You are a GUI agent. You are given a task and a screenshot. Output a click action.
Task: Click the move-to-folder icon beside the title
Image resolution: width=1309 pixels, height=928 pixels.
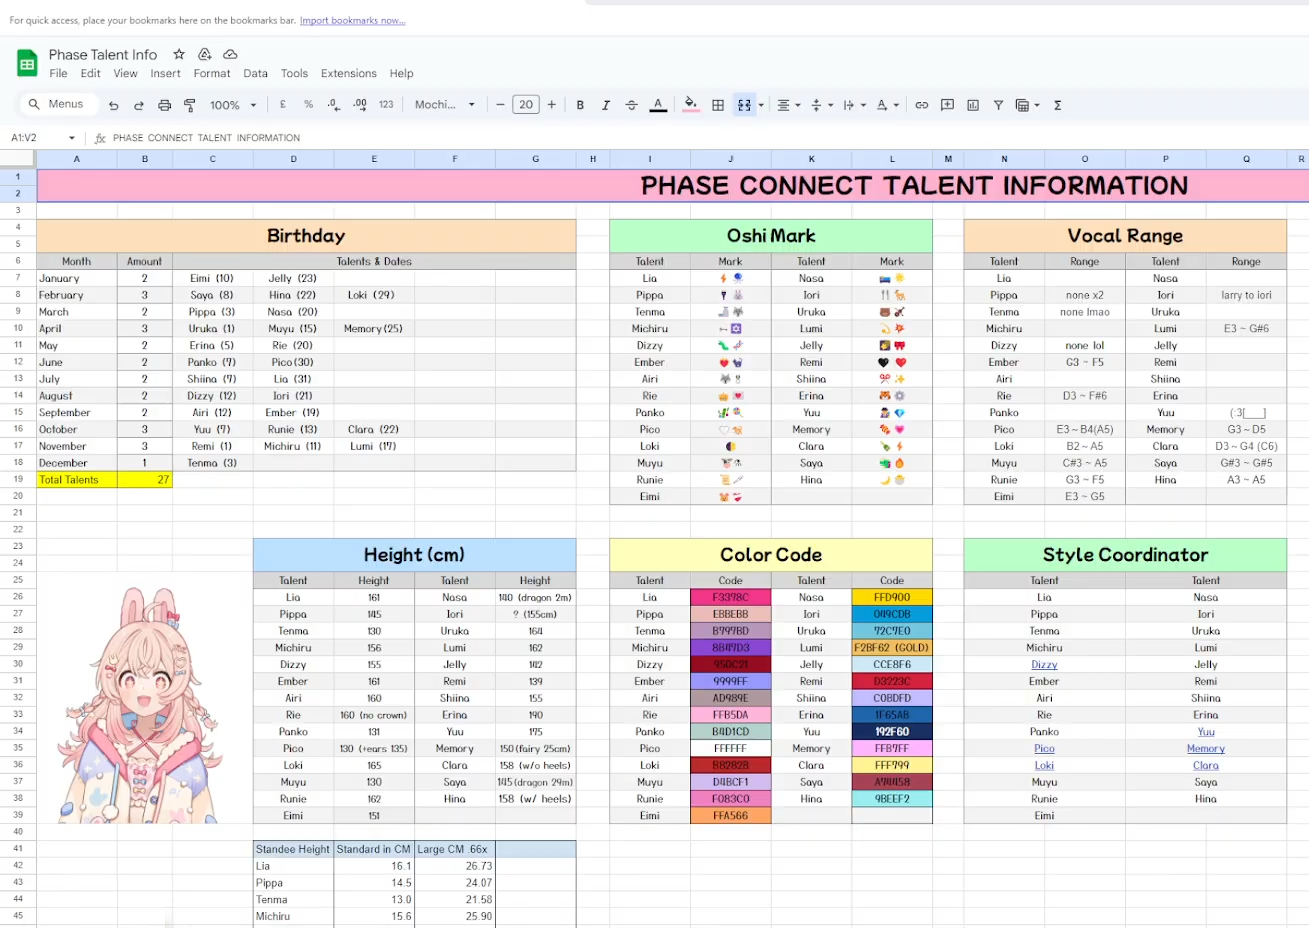pos(204,54)
